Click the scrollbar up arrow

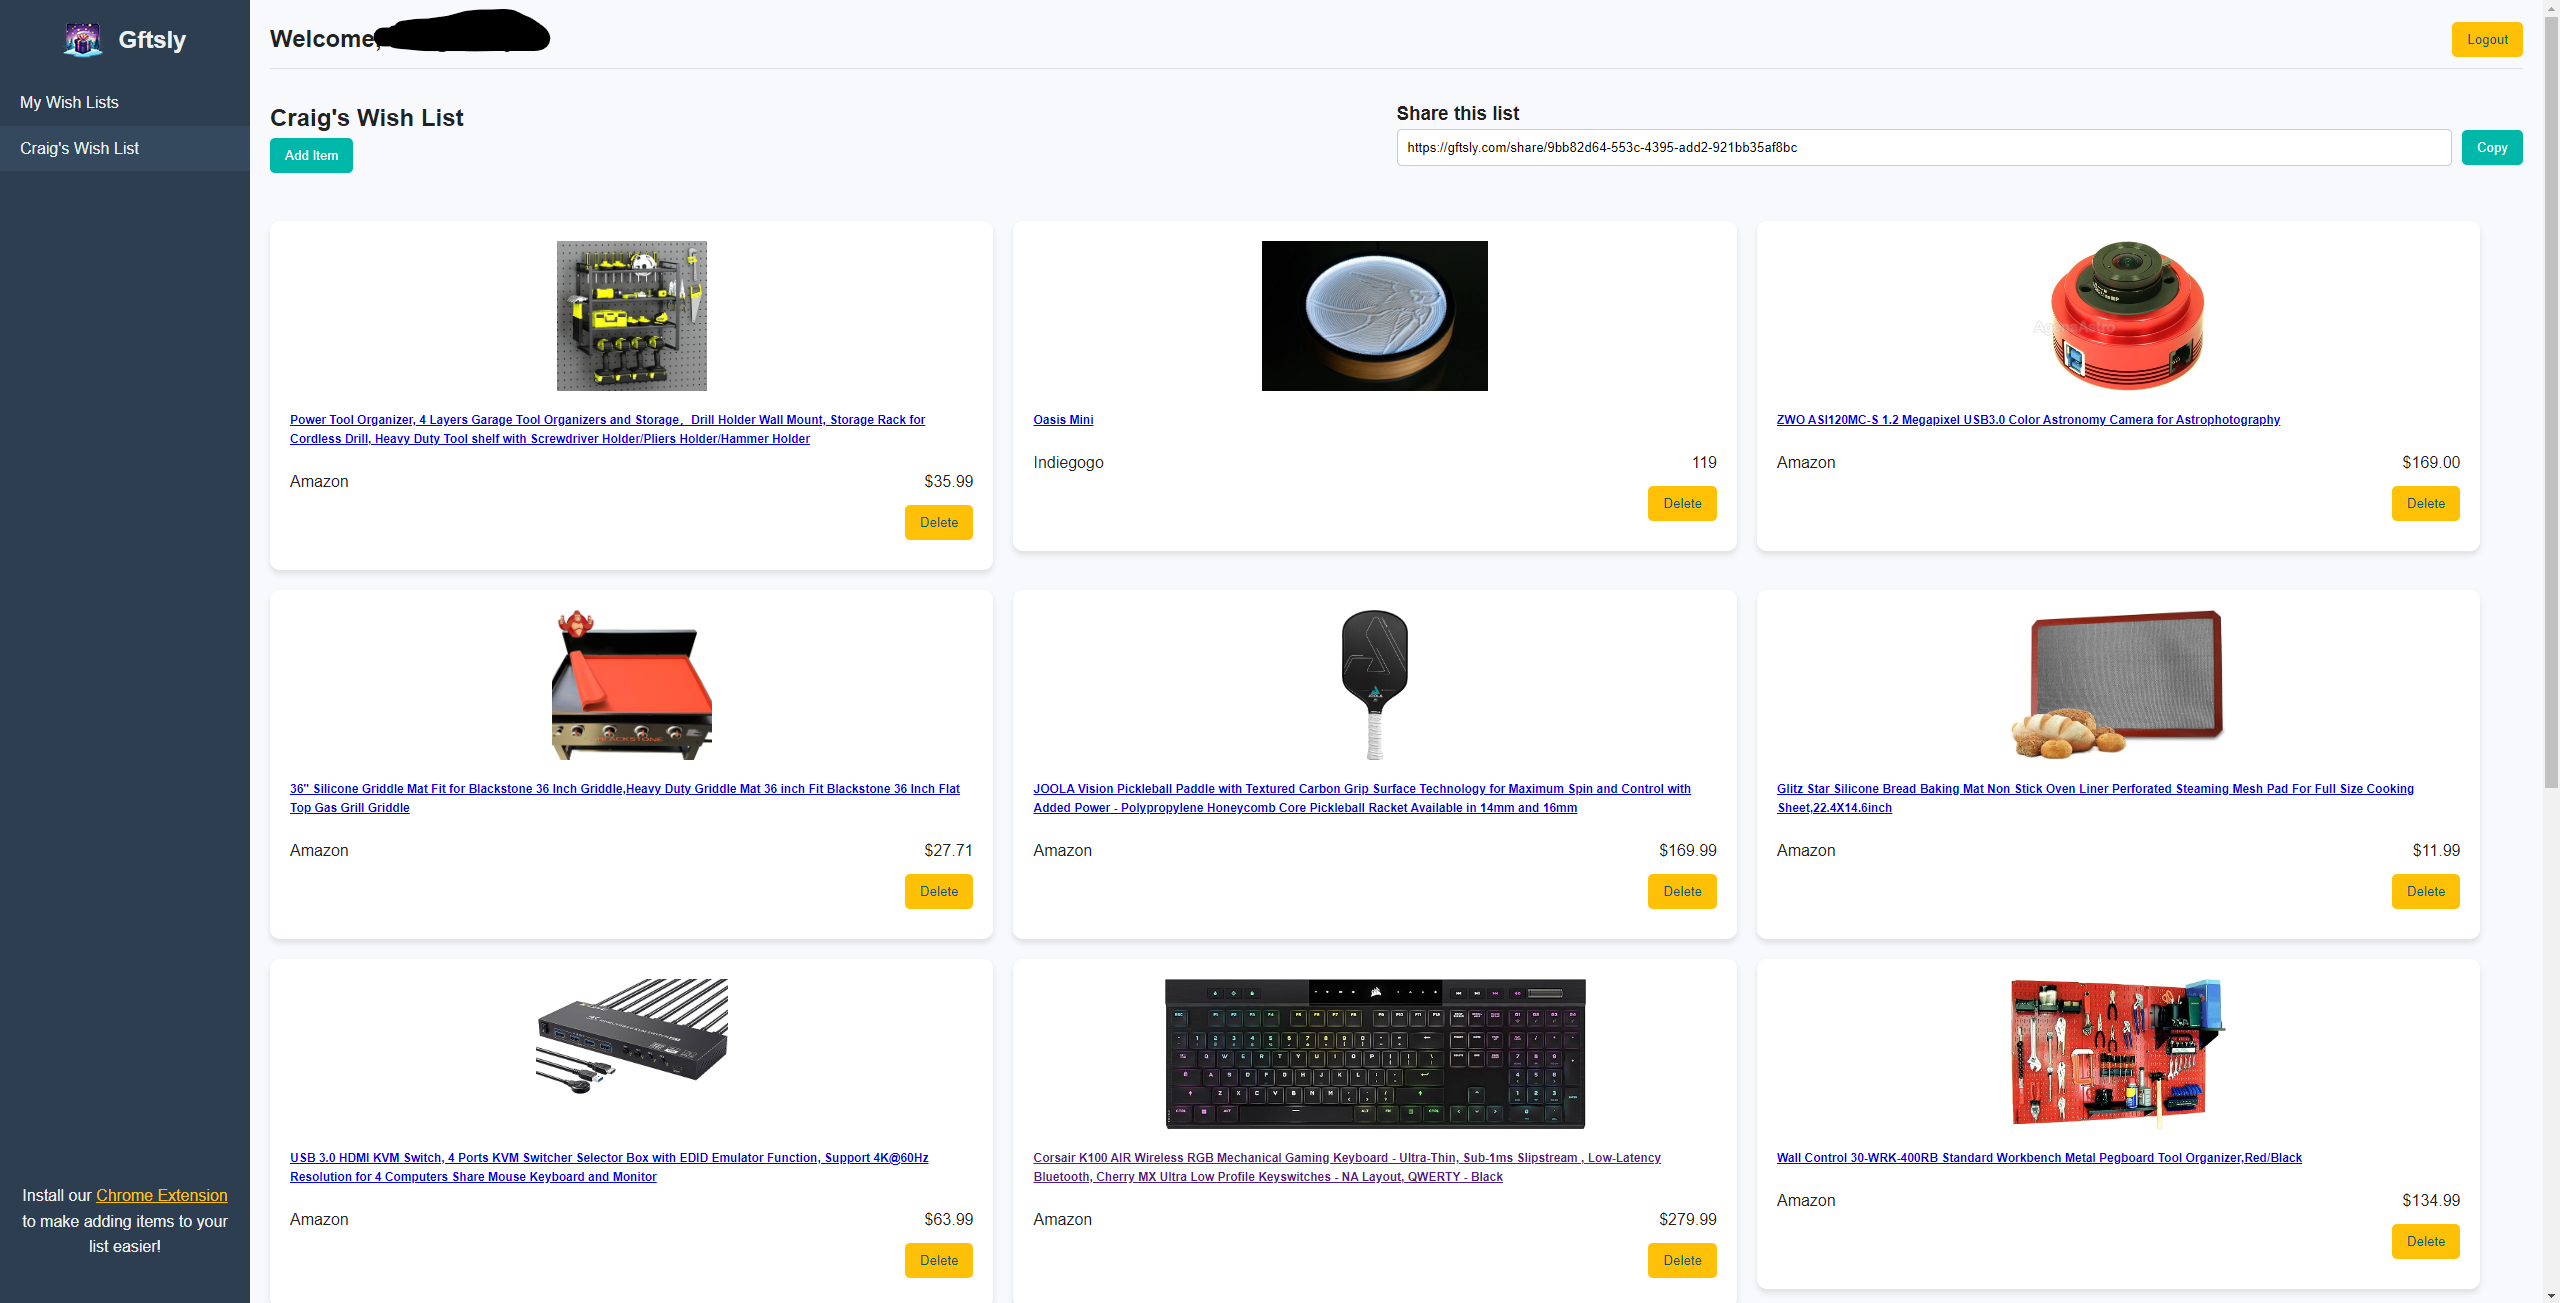pyautogui.click(x=2551, y=7)
